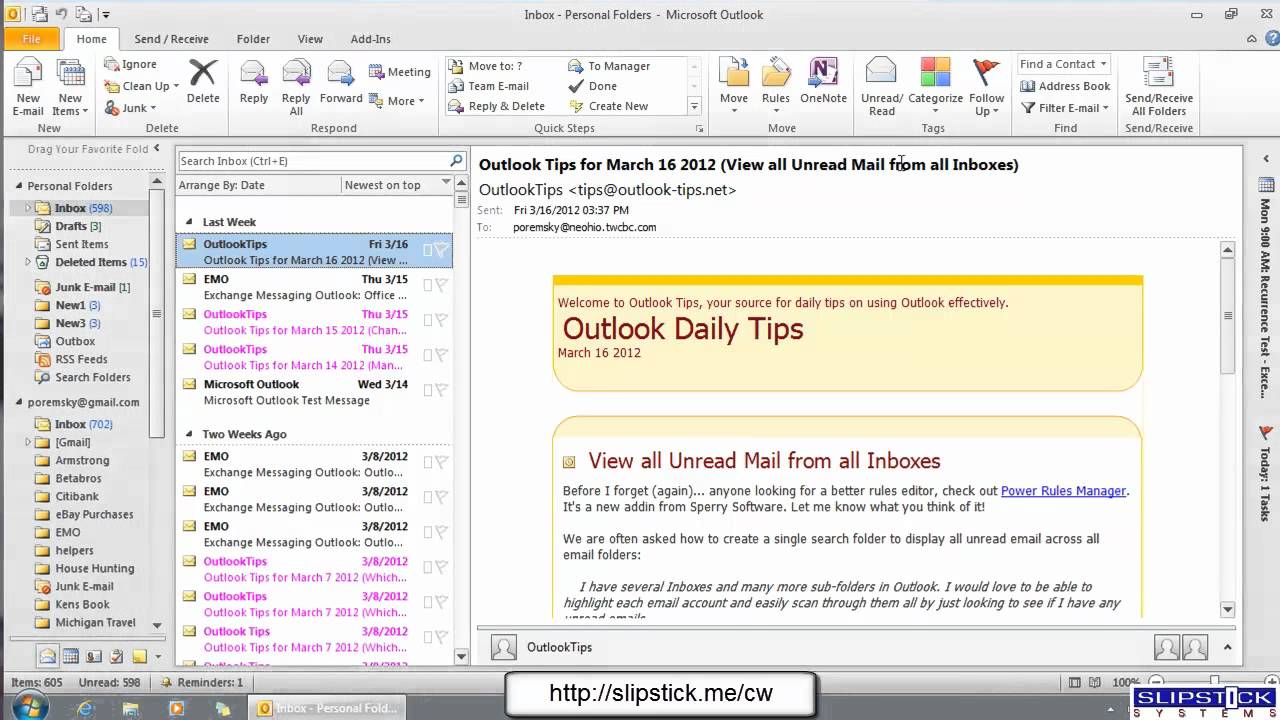Expand the Deleted Items folder
1280x720 pixels.
28,262
